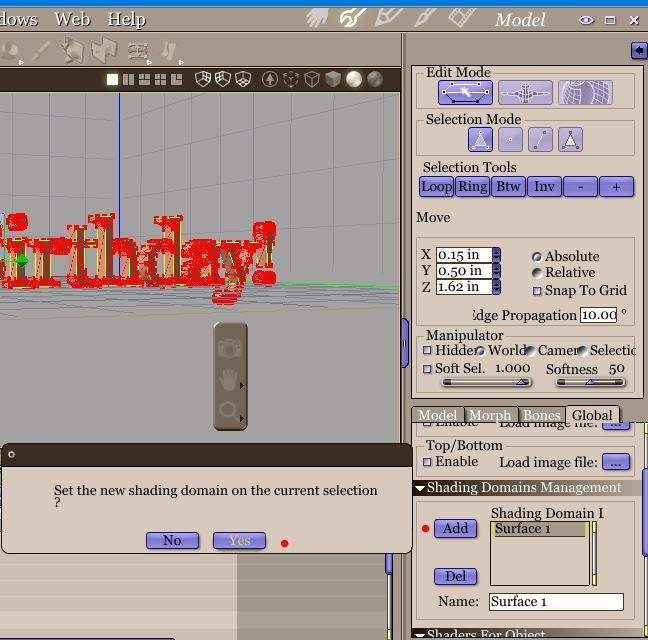The image size is (648, 640).
Task: Switch to the Morph tab
Action: click(490, 414)
